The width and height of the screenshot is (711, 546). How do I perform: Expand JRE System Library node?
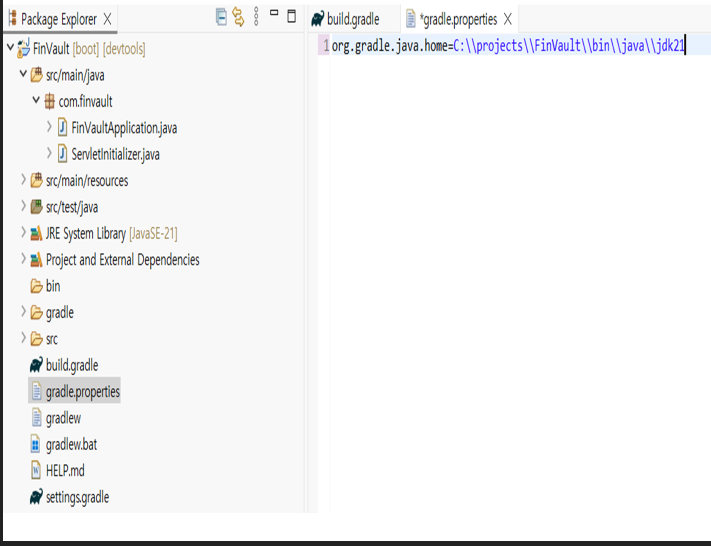tap(23, 232)
